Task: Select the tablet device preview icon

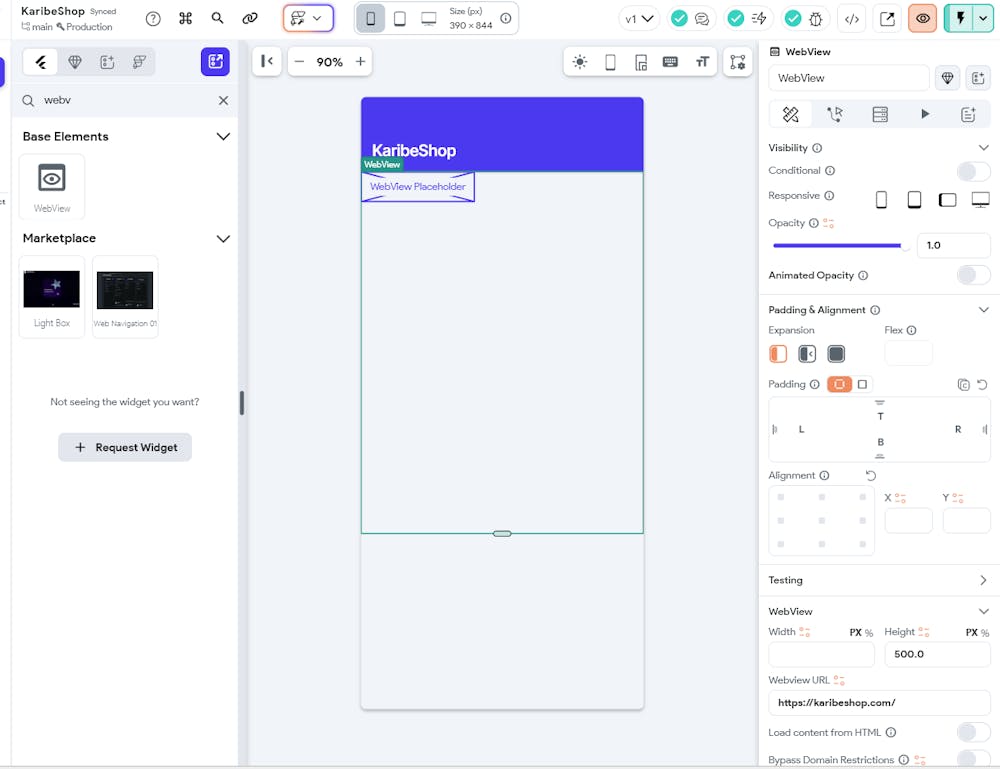Action: 400,18
